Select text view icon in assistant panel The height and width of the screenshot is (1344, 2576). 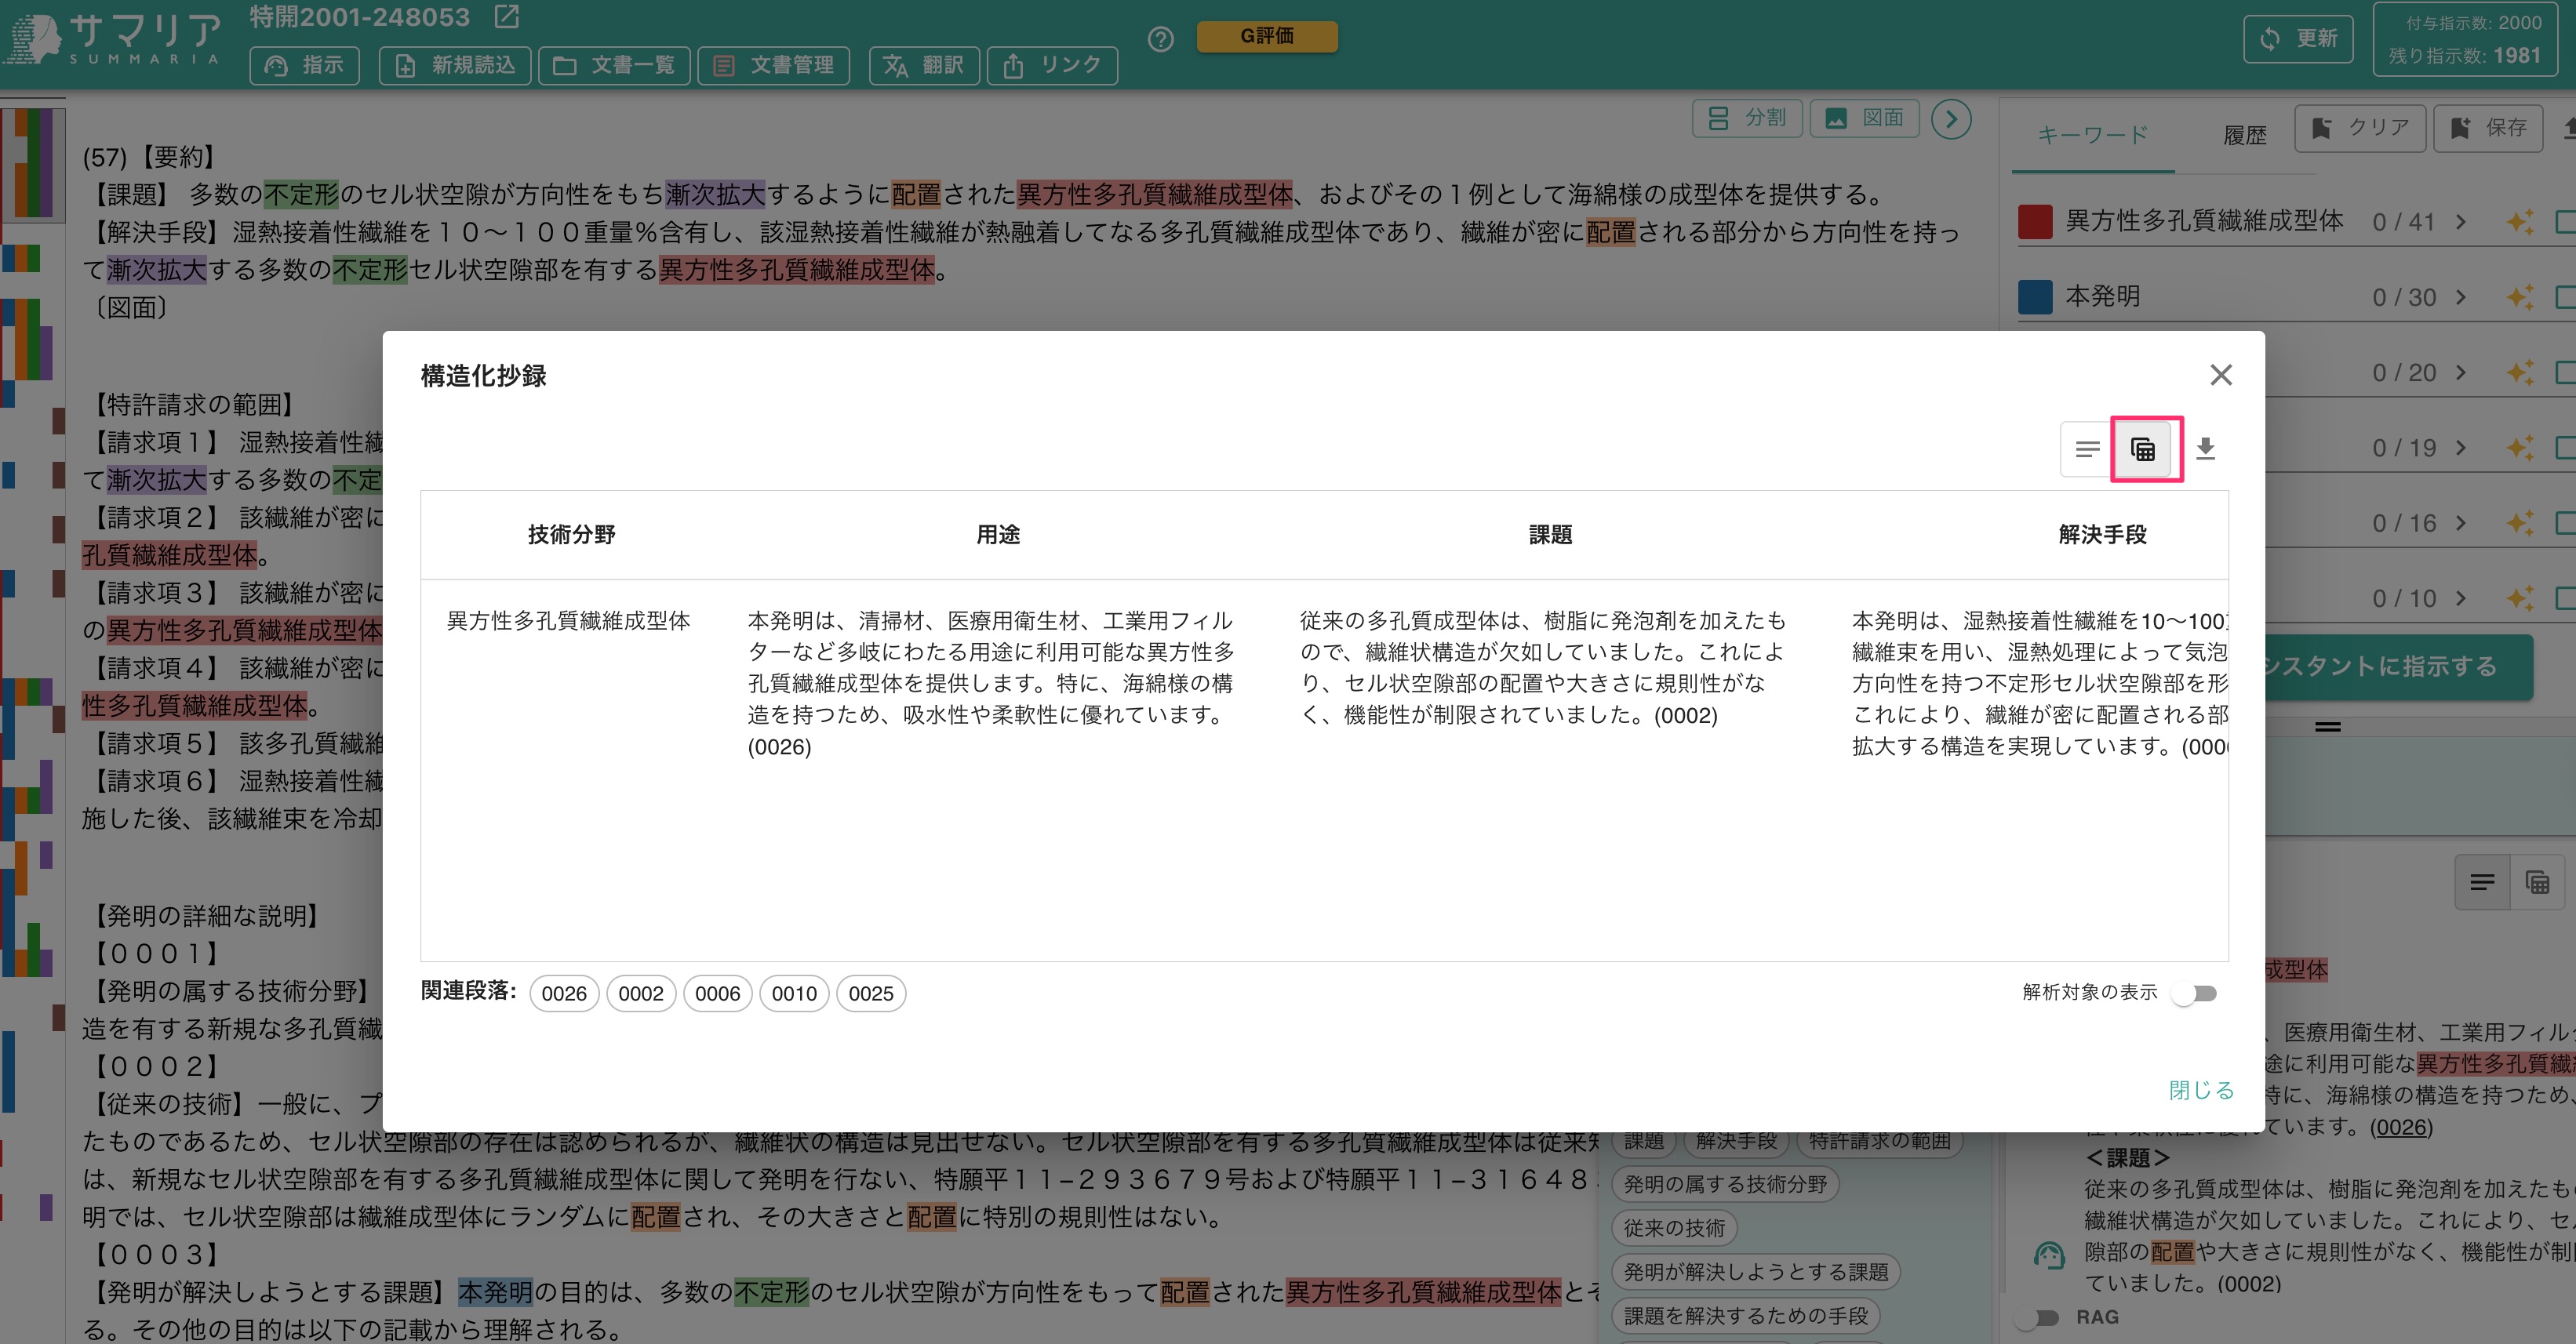2482,882
